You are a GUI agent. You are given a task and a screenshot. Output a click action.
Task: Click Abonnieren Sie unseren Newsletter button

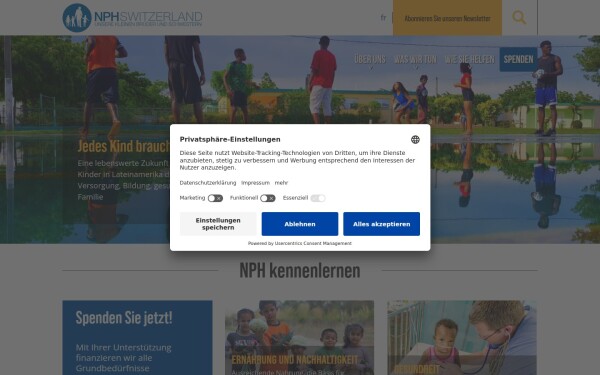point(447,18)
